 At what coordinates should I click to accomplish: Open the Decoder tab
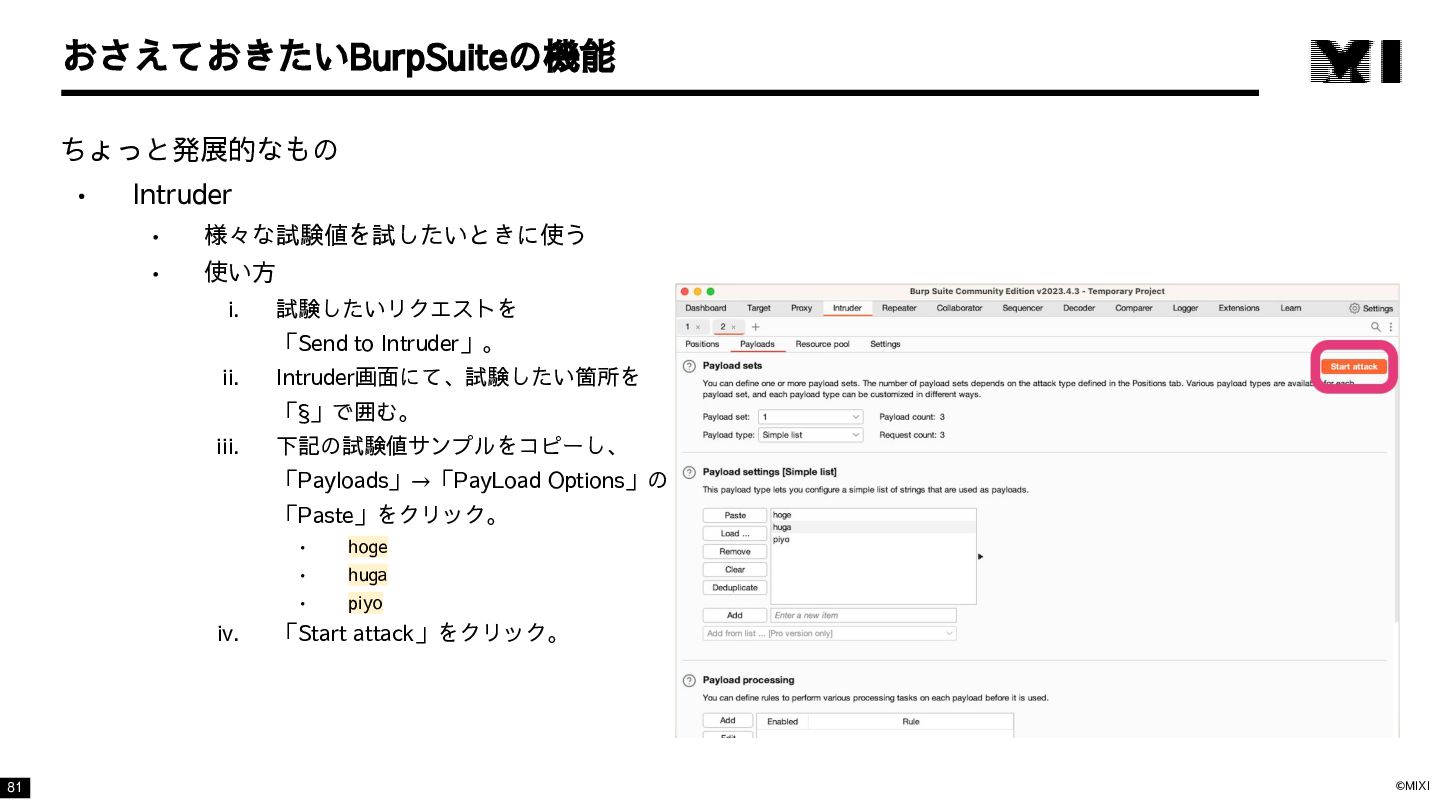point(1079,308)
